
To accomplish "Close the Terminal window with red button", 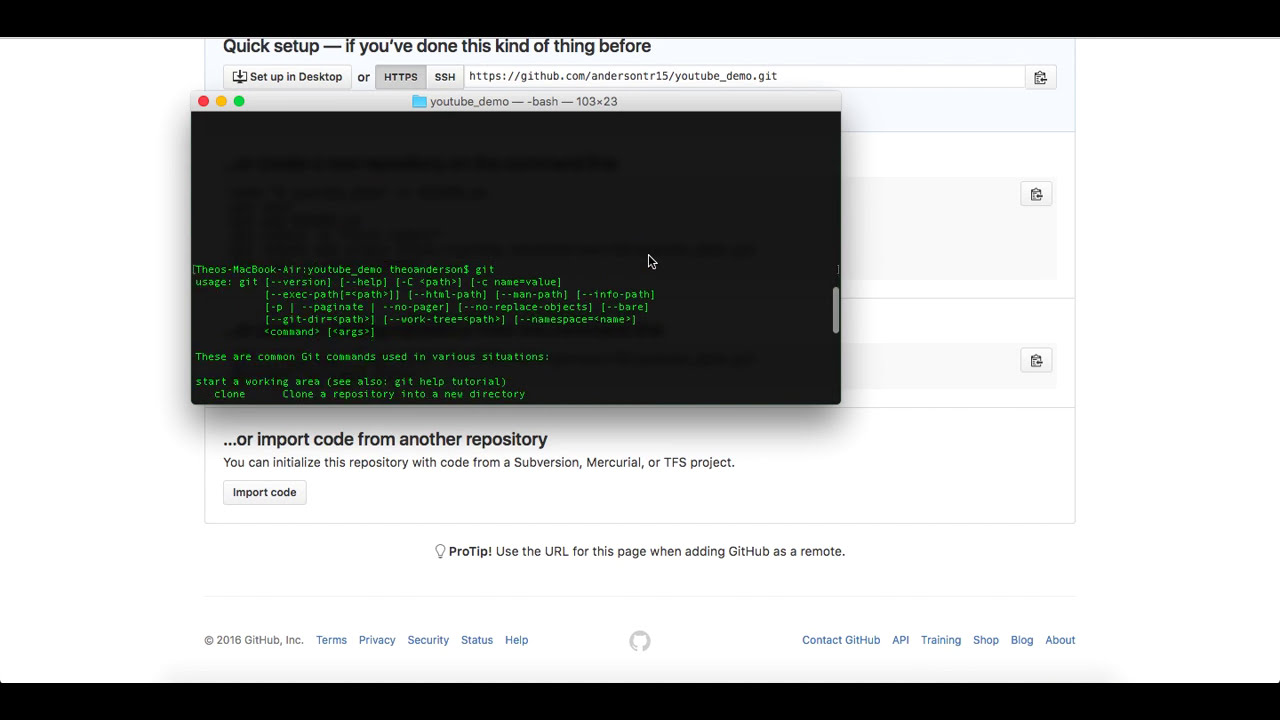I will [204, 101].
